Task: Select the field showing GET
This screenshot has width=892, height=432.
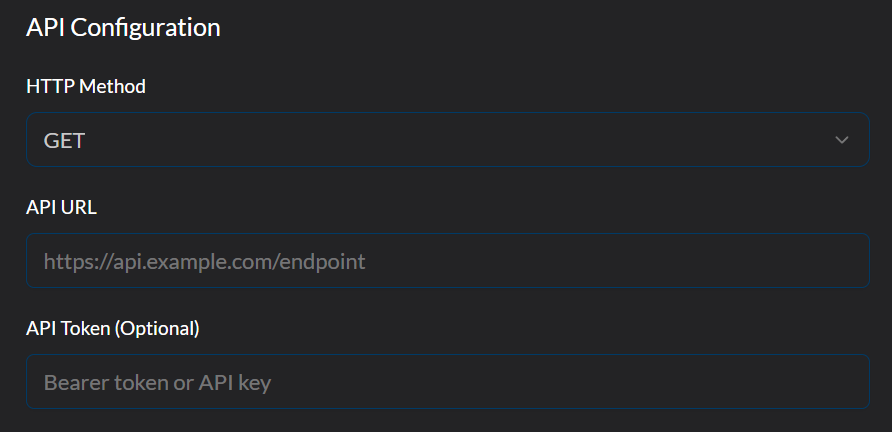Action: (x=447, y=140)
